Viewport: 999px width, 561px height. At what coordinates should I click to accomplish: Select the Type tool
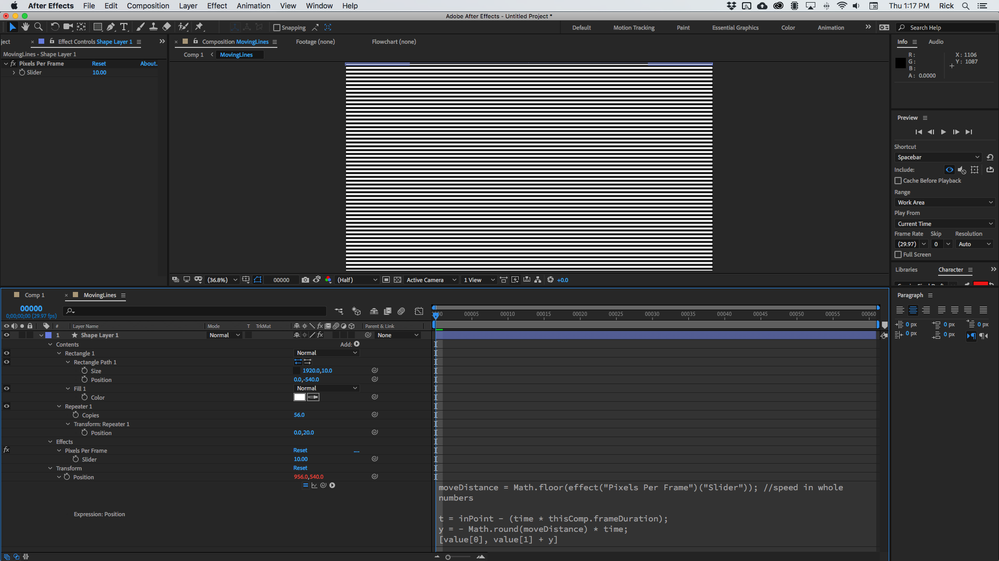(x=124, y=27)
